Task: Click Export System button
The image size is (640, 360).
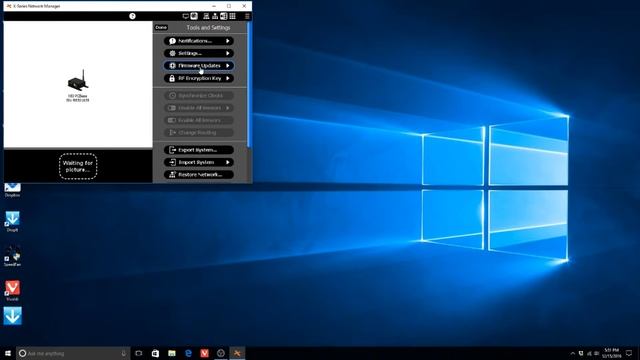Action: pos(199,150)
